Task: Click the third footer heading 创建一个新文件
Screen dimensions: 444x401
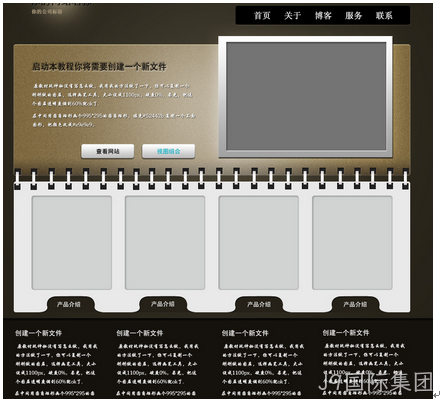Action: point(245,333)
